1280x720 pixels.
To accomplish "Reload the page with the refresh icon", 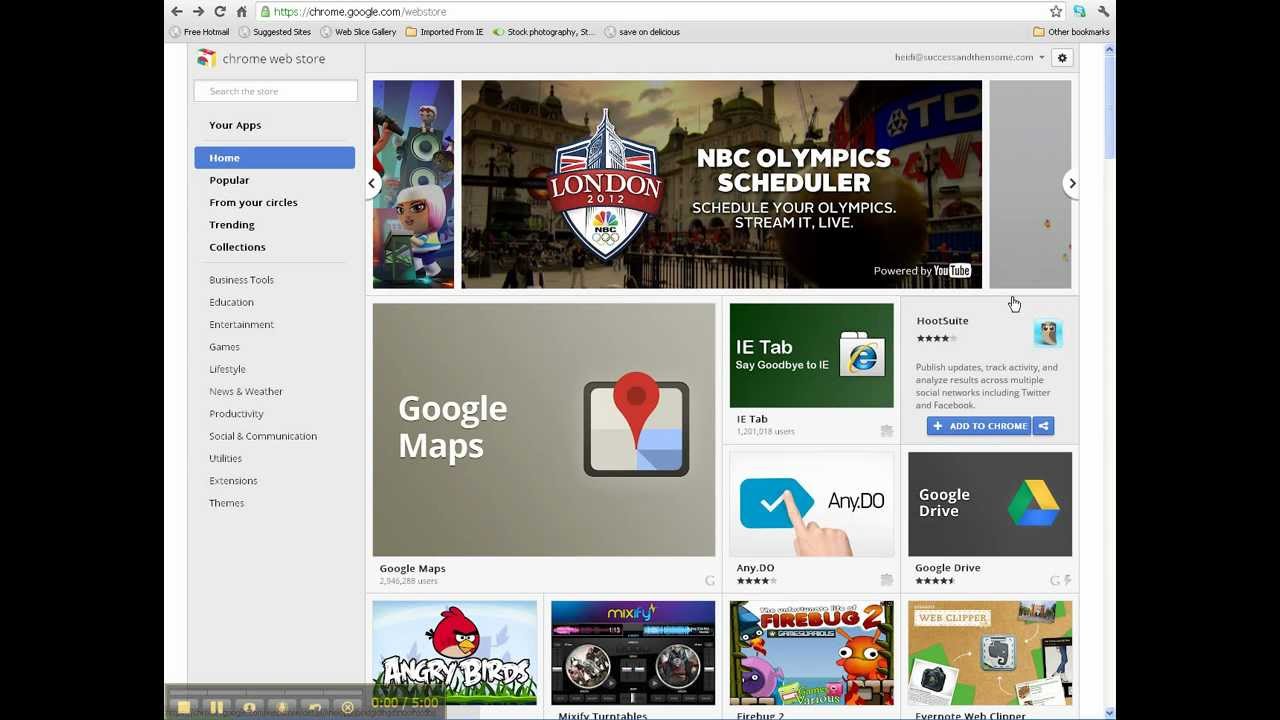I will (219, 11).
